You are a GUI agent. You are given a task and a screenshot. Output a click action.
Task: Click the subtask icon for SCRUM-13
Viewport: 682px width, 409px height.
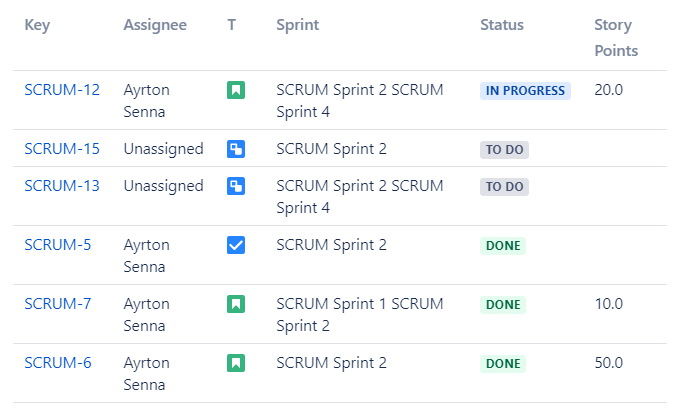pos(236,186)
